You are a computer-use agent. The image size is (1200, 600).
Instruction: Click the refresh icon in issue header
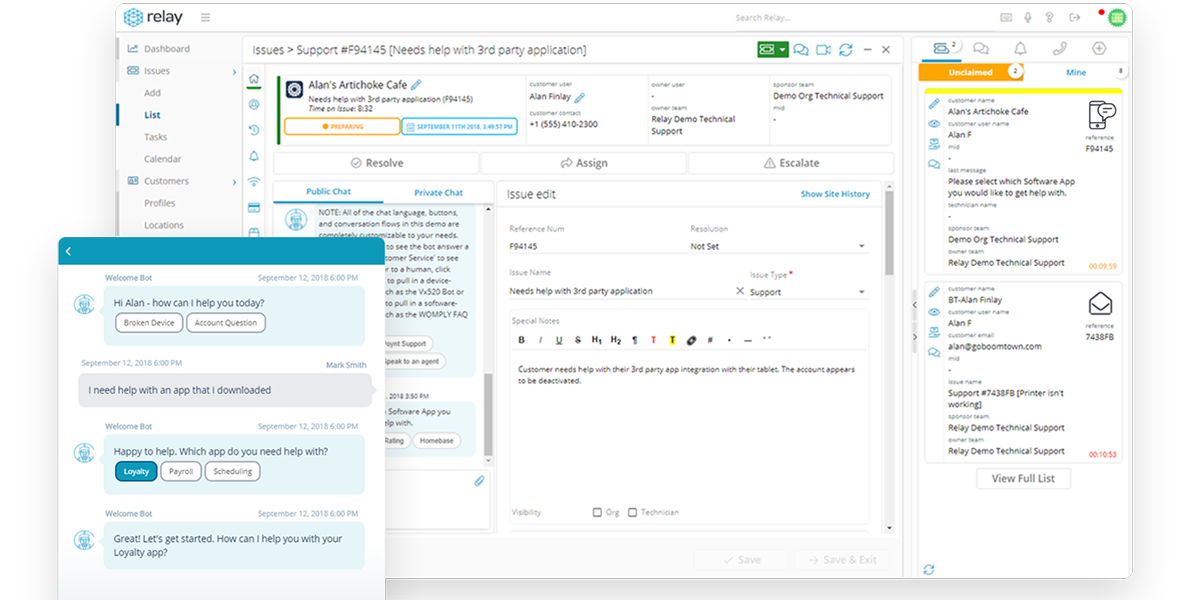pos(846,50)
